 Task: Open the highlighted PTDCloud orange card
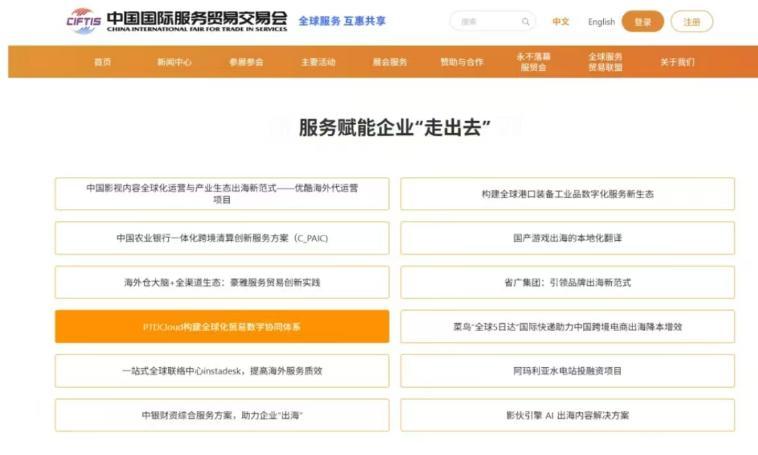[x=222, y=327]
